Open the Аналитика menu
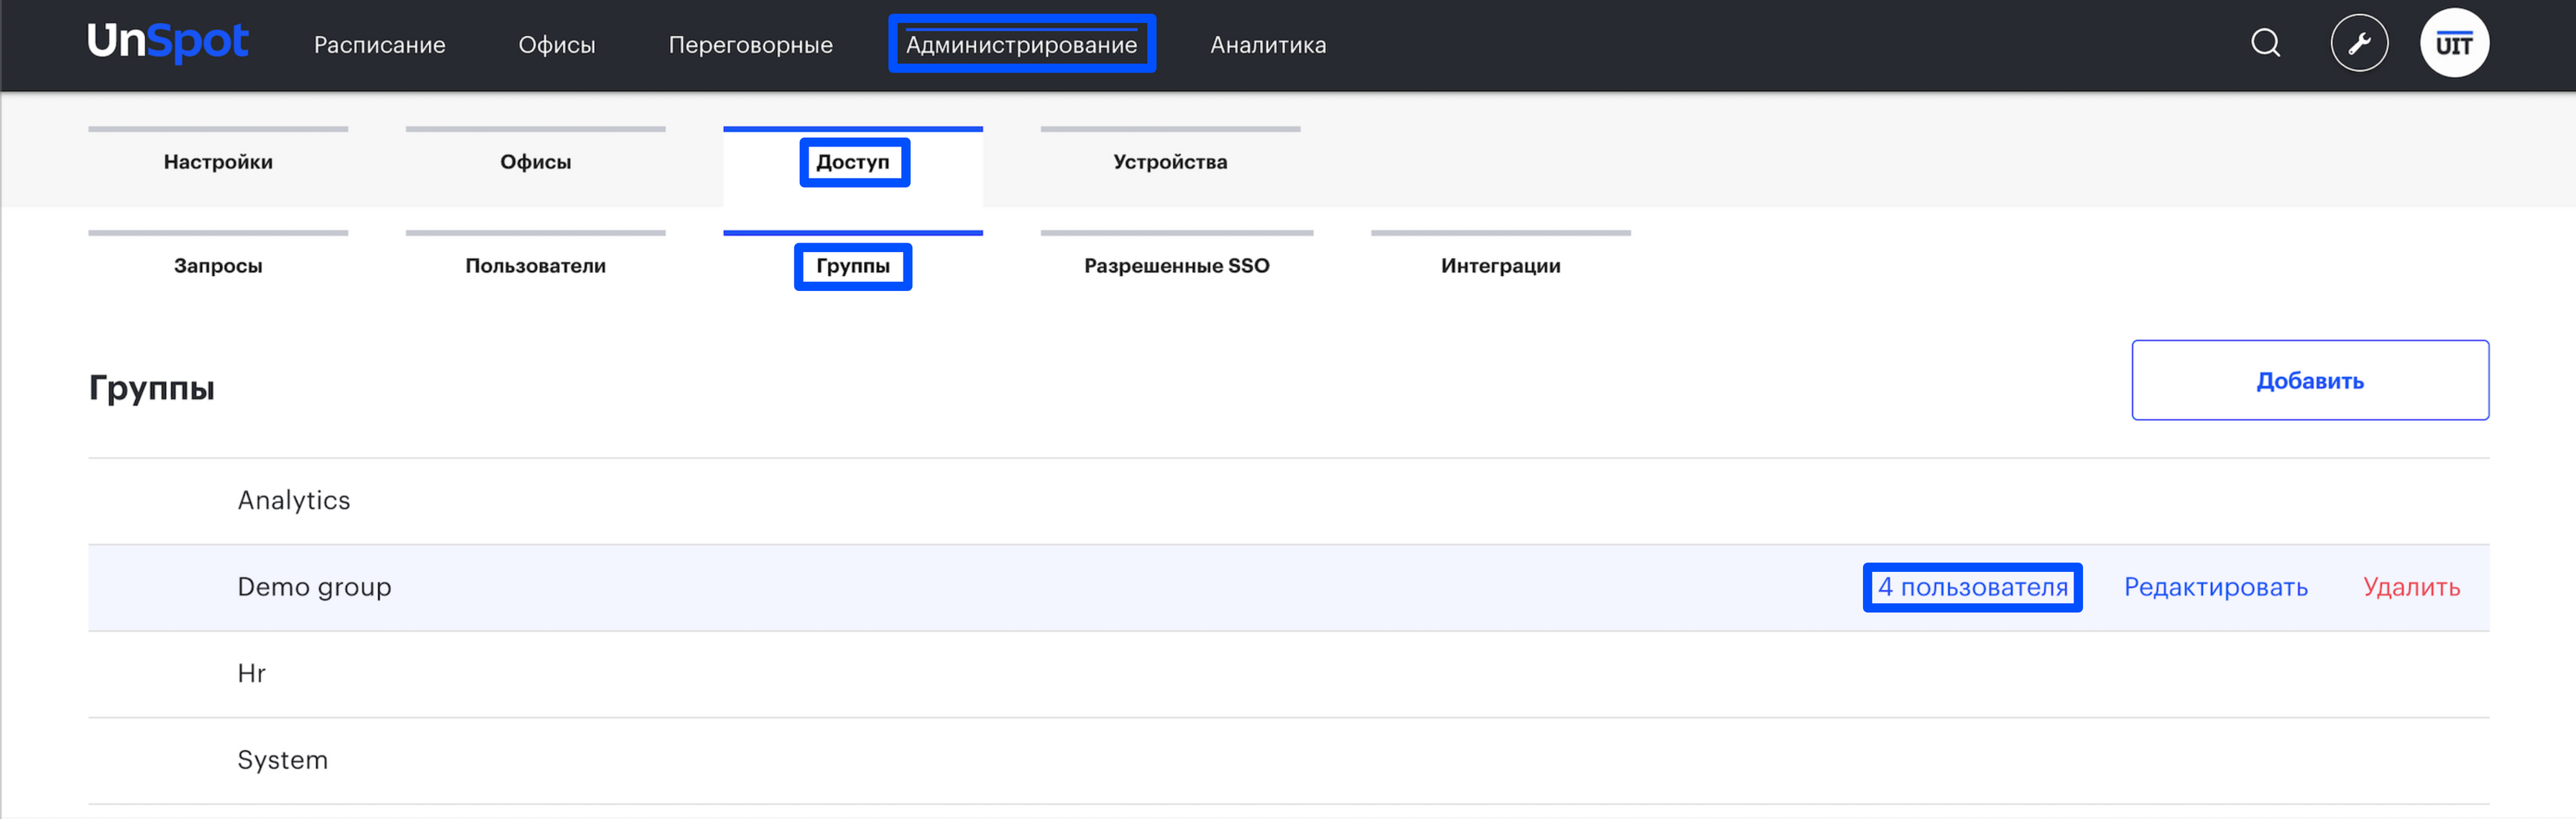2576x819 pixels. point(1268,45)
